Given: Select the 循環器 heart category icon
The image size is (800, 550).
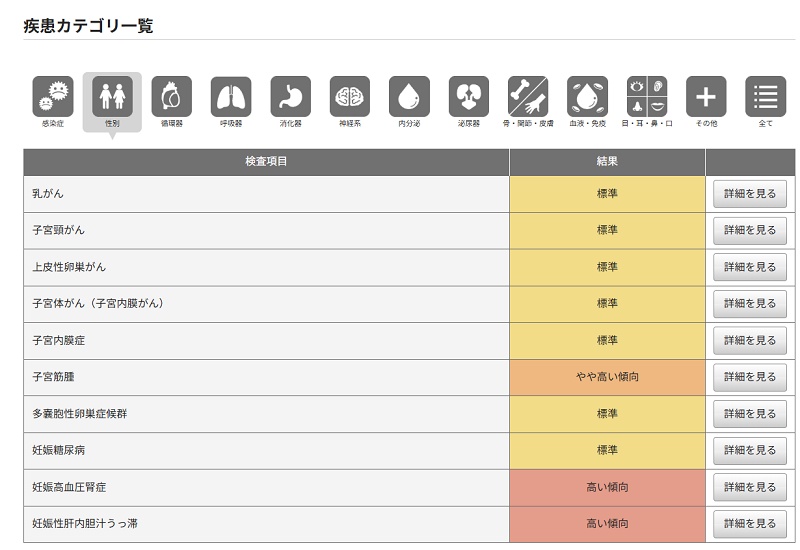Looking at the screenshot, I should [x=171, y=97].
